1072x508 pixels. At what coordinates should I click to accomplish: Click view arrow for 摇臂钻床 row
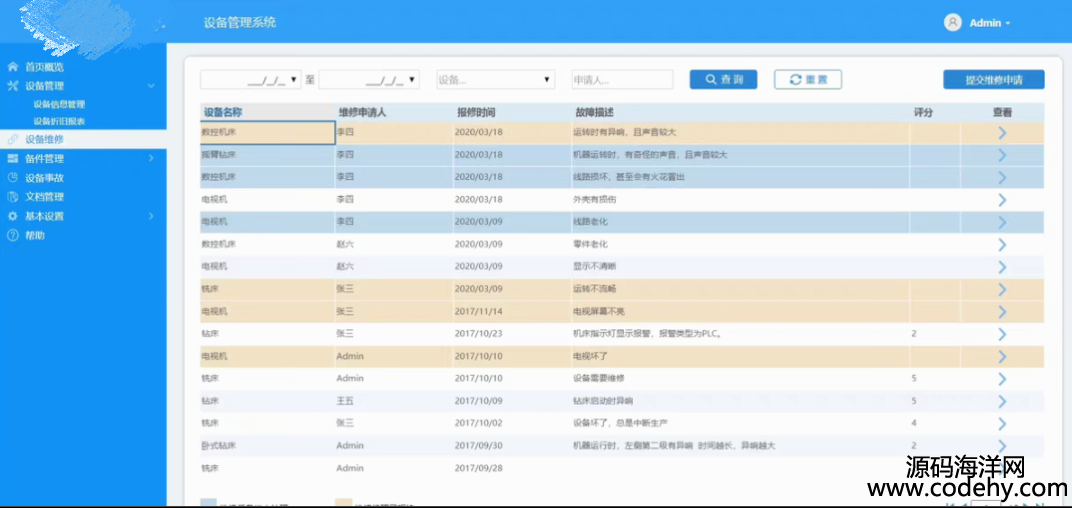coord(1002,155)
